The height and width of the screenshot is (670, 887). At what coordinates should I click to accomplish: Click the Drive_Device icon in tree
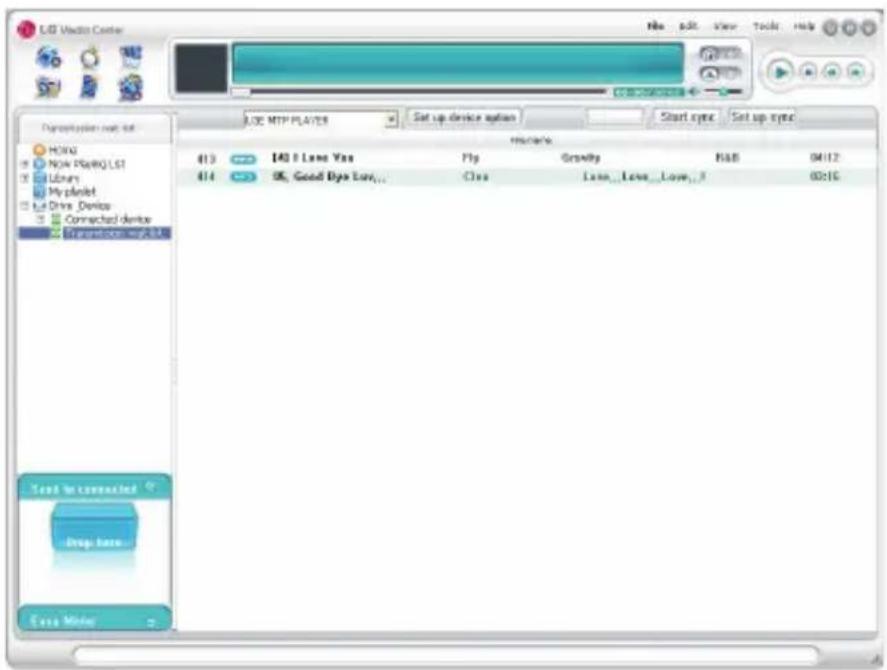tap(39, 206)
